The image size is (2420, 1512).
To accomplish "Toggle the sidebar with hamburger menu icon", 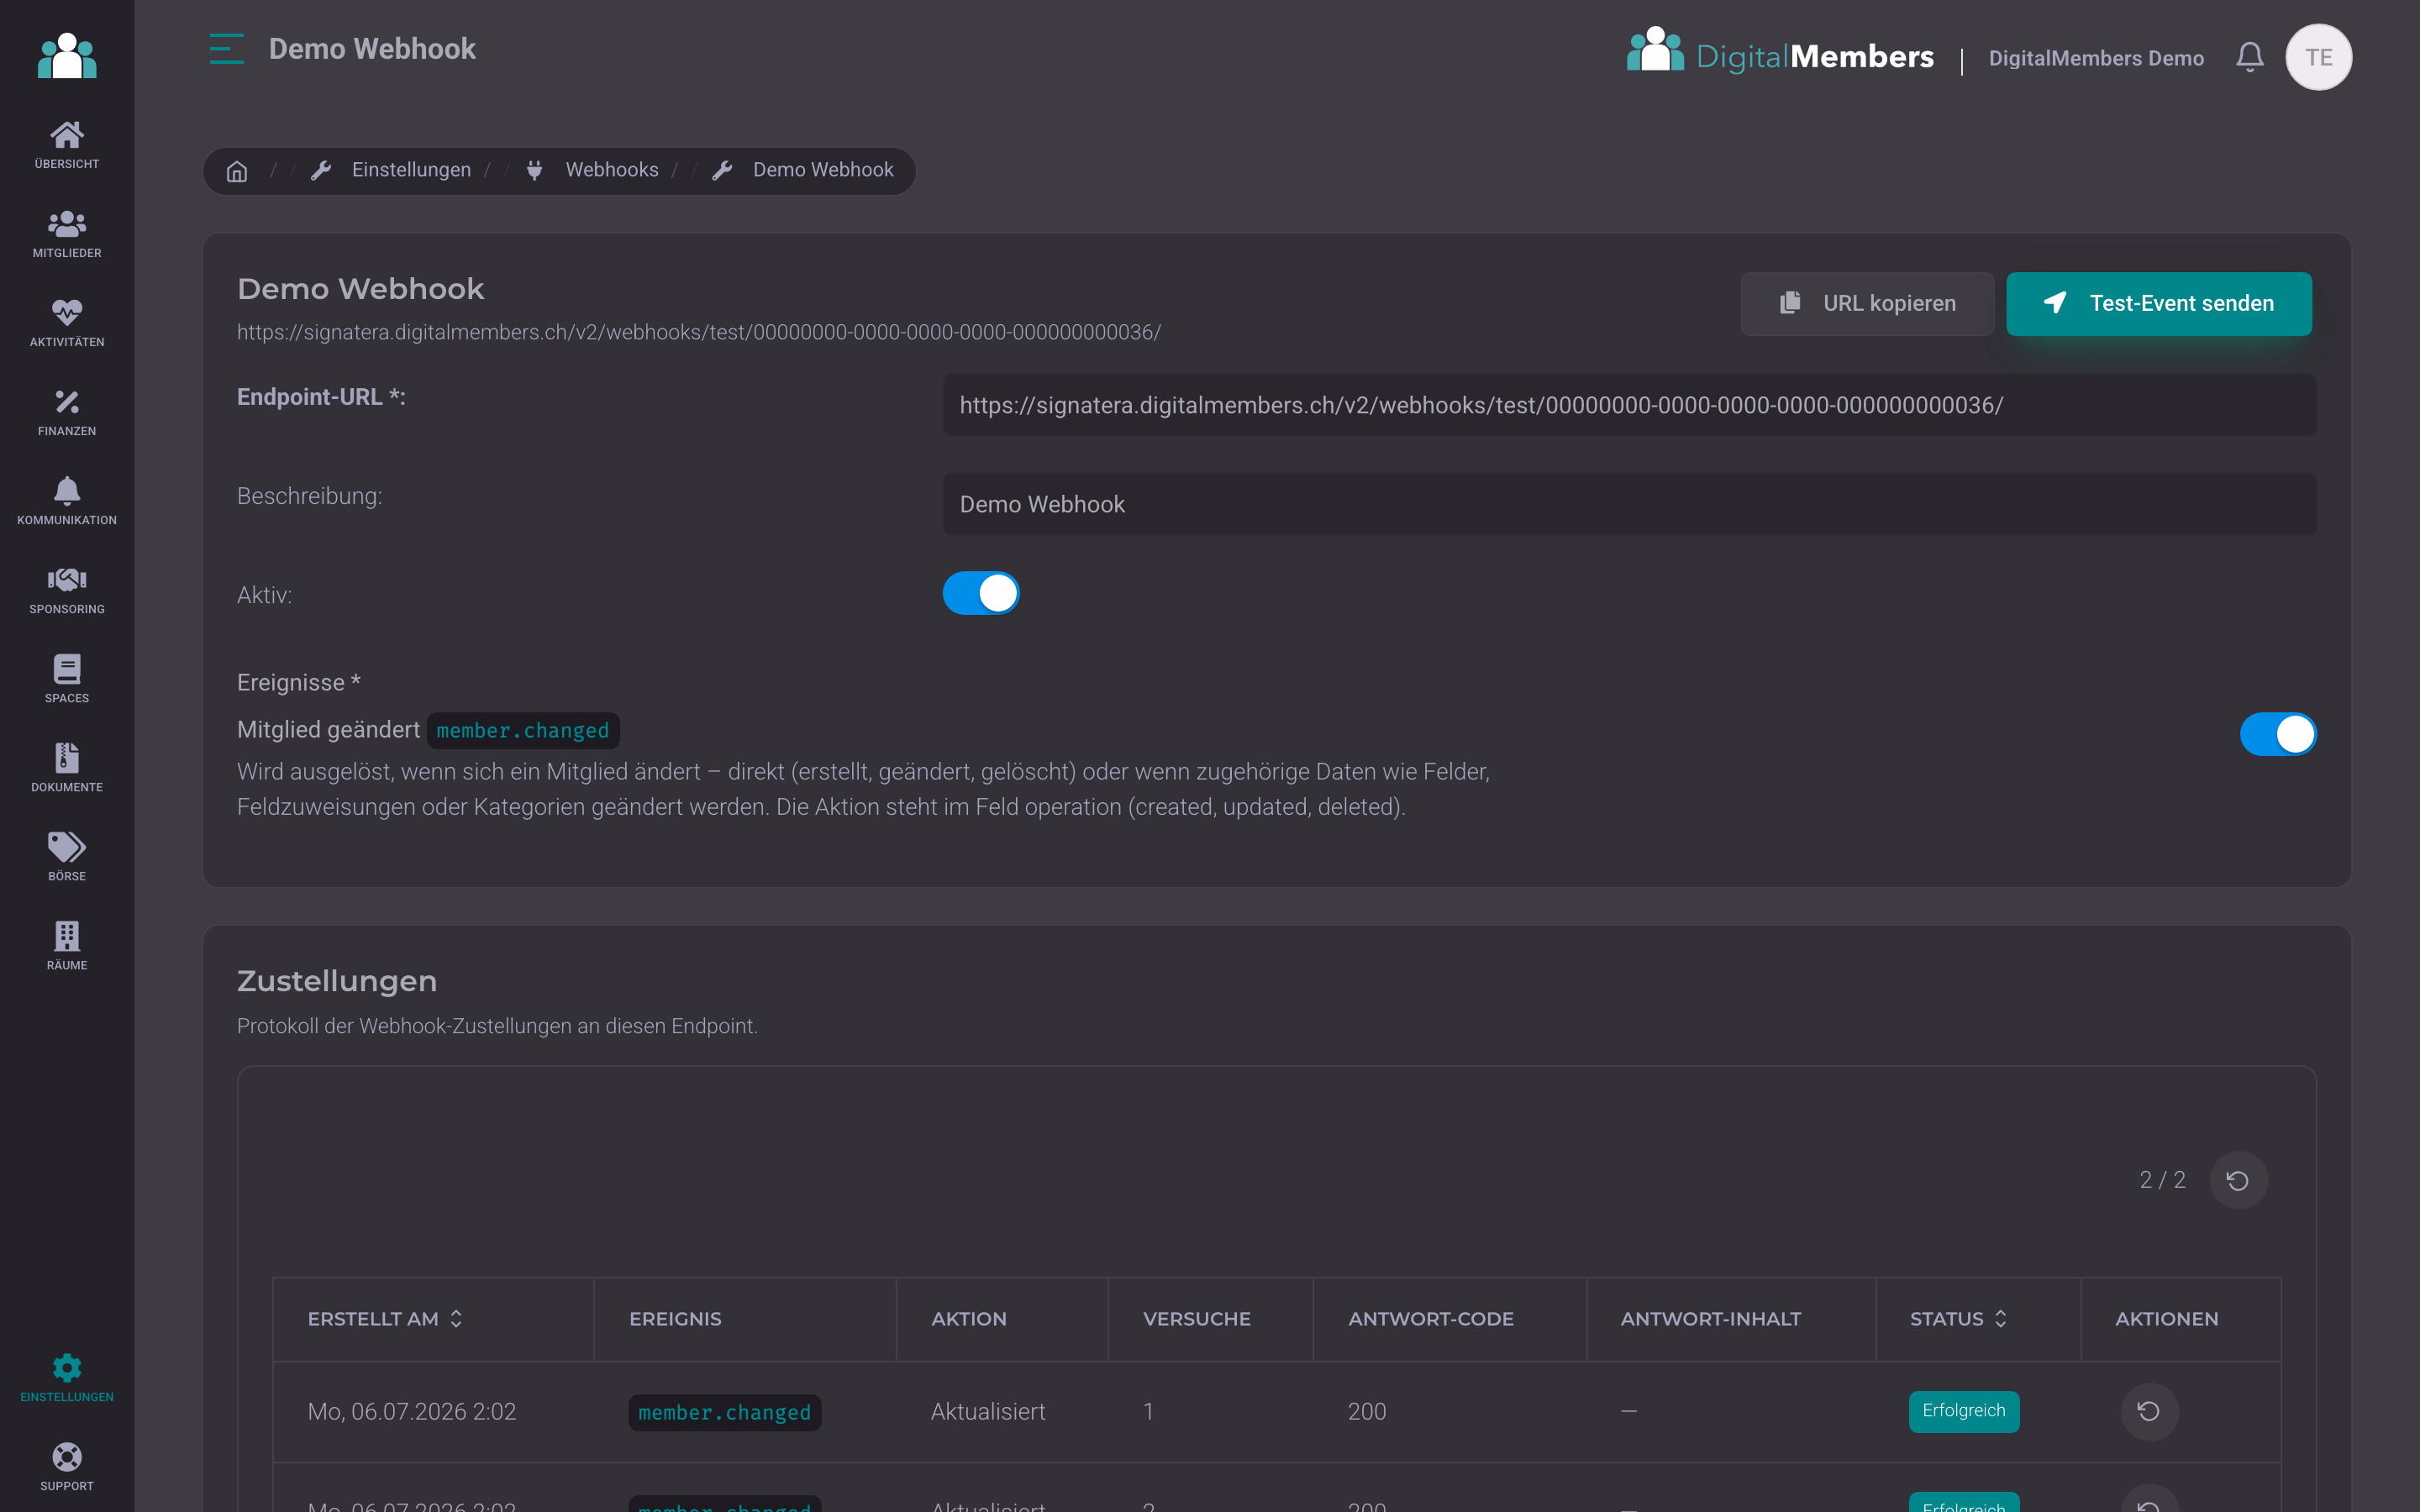I will 227,49.
